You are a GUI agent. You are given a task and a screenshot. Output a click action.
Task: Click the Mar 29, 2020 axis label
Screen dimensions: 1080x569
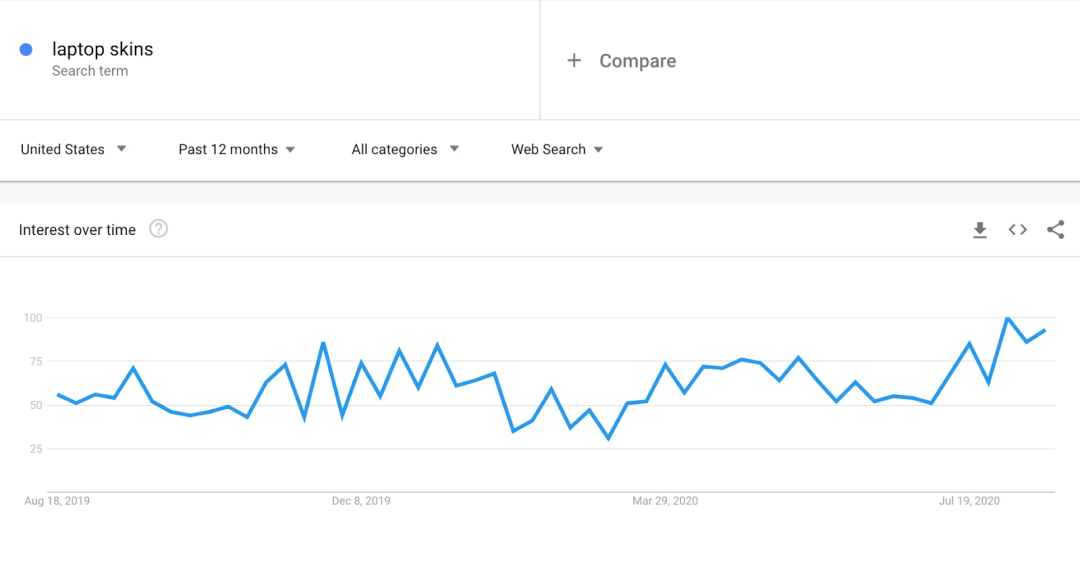665,501
